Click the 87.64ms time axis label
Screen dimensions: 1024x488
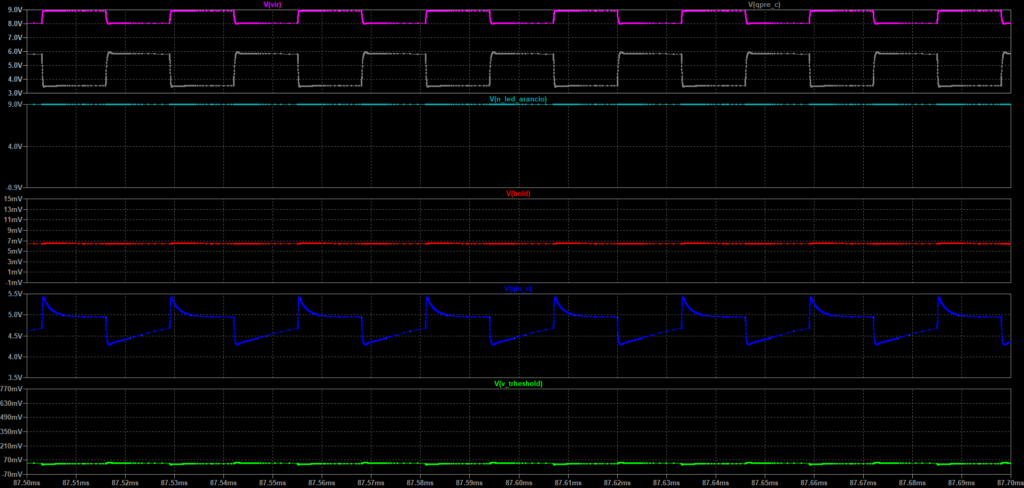tap(715, 483)
